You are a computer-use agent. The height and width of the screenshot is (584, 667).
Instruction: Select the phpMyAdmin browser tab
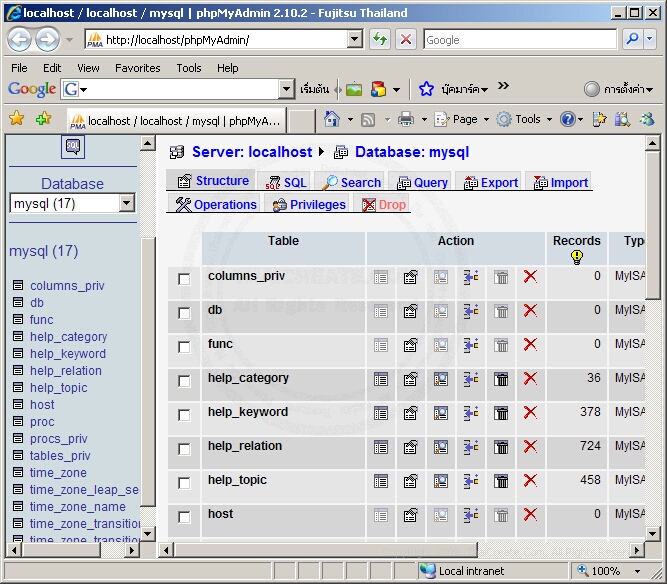click(x=177, y=121)
